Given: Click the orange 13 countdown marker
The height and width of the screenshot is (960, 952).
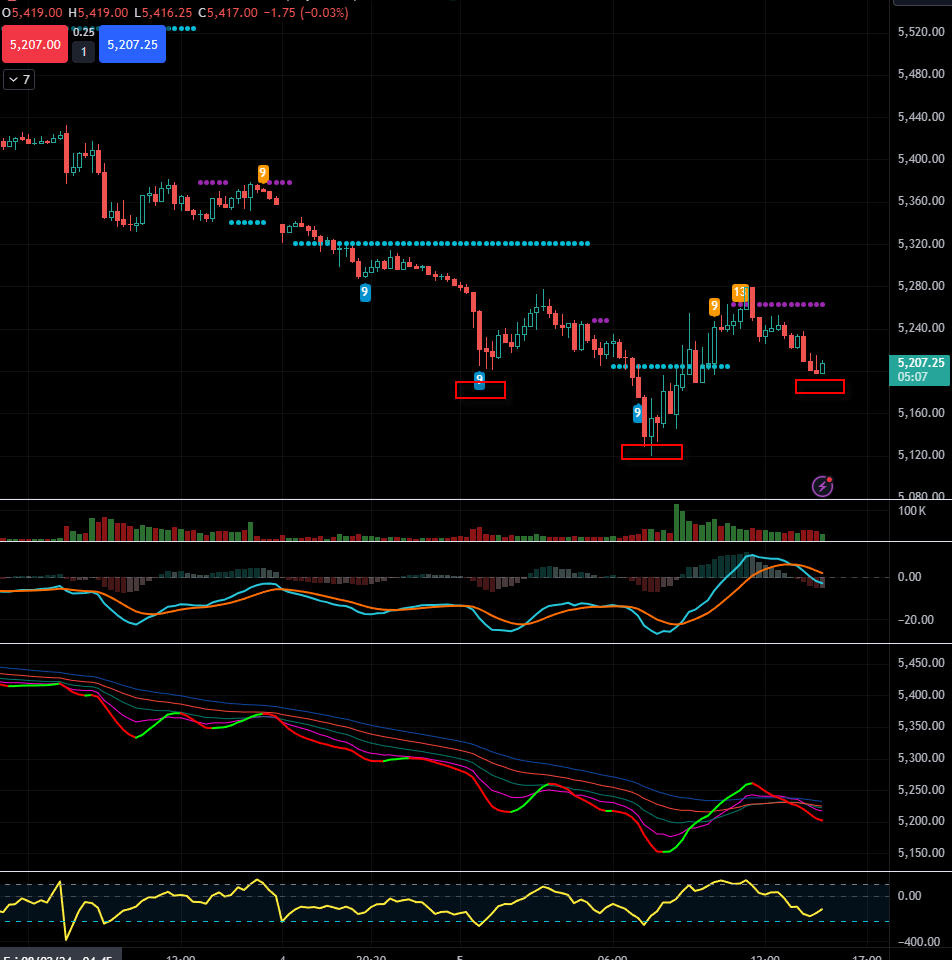Looking at the screenshot, I should click(739, 292).
